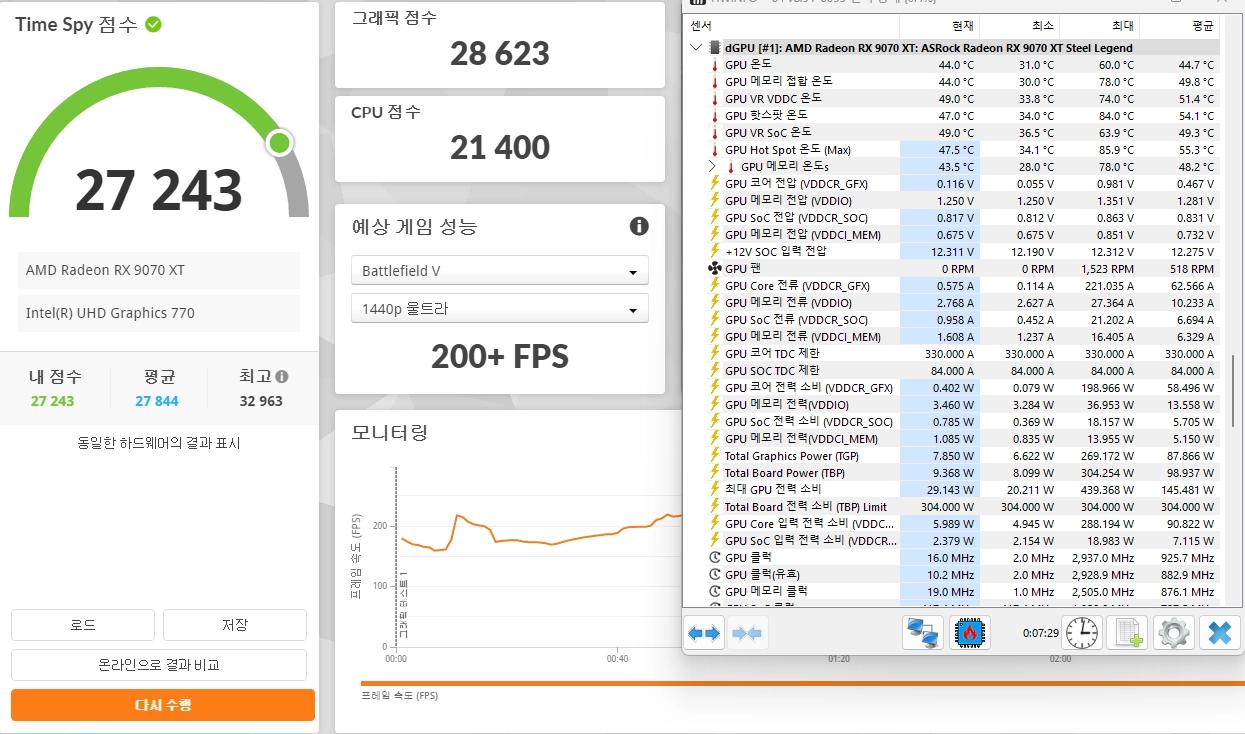Click the GPU chip icon in dGPU header row
Screen dimensions: 1245x734
click(x=715, y=47)
